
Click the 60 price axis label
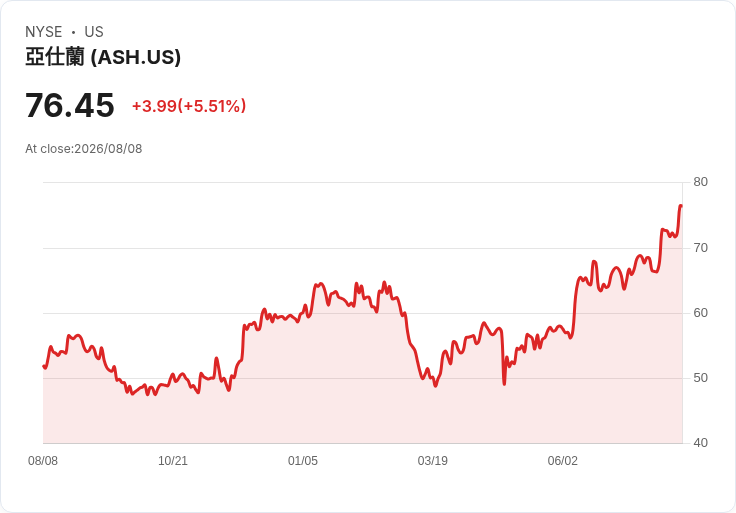(x=700, y=313)
